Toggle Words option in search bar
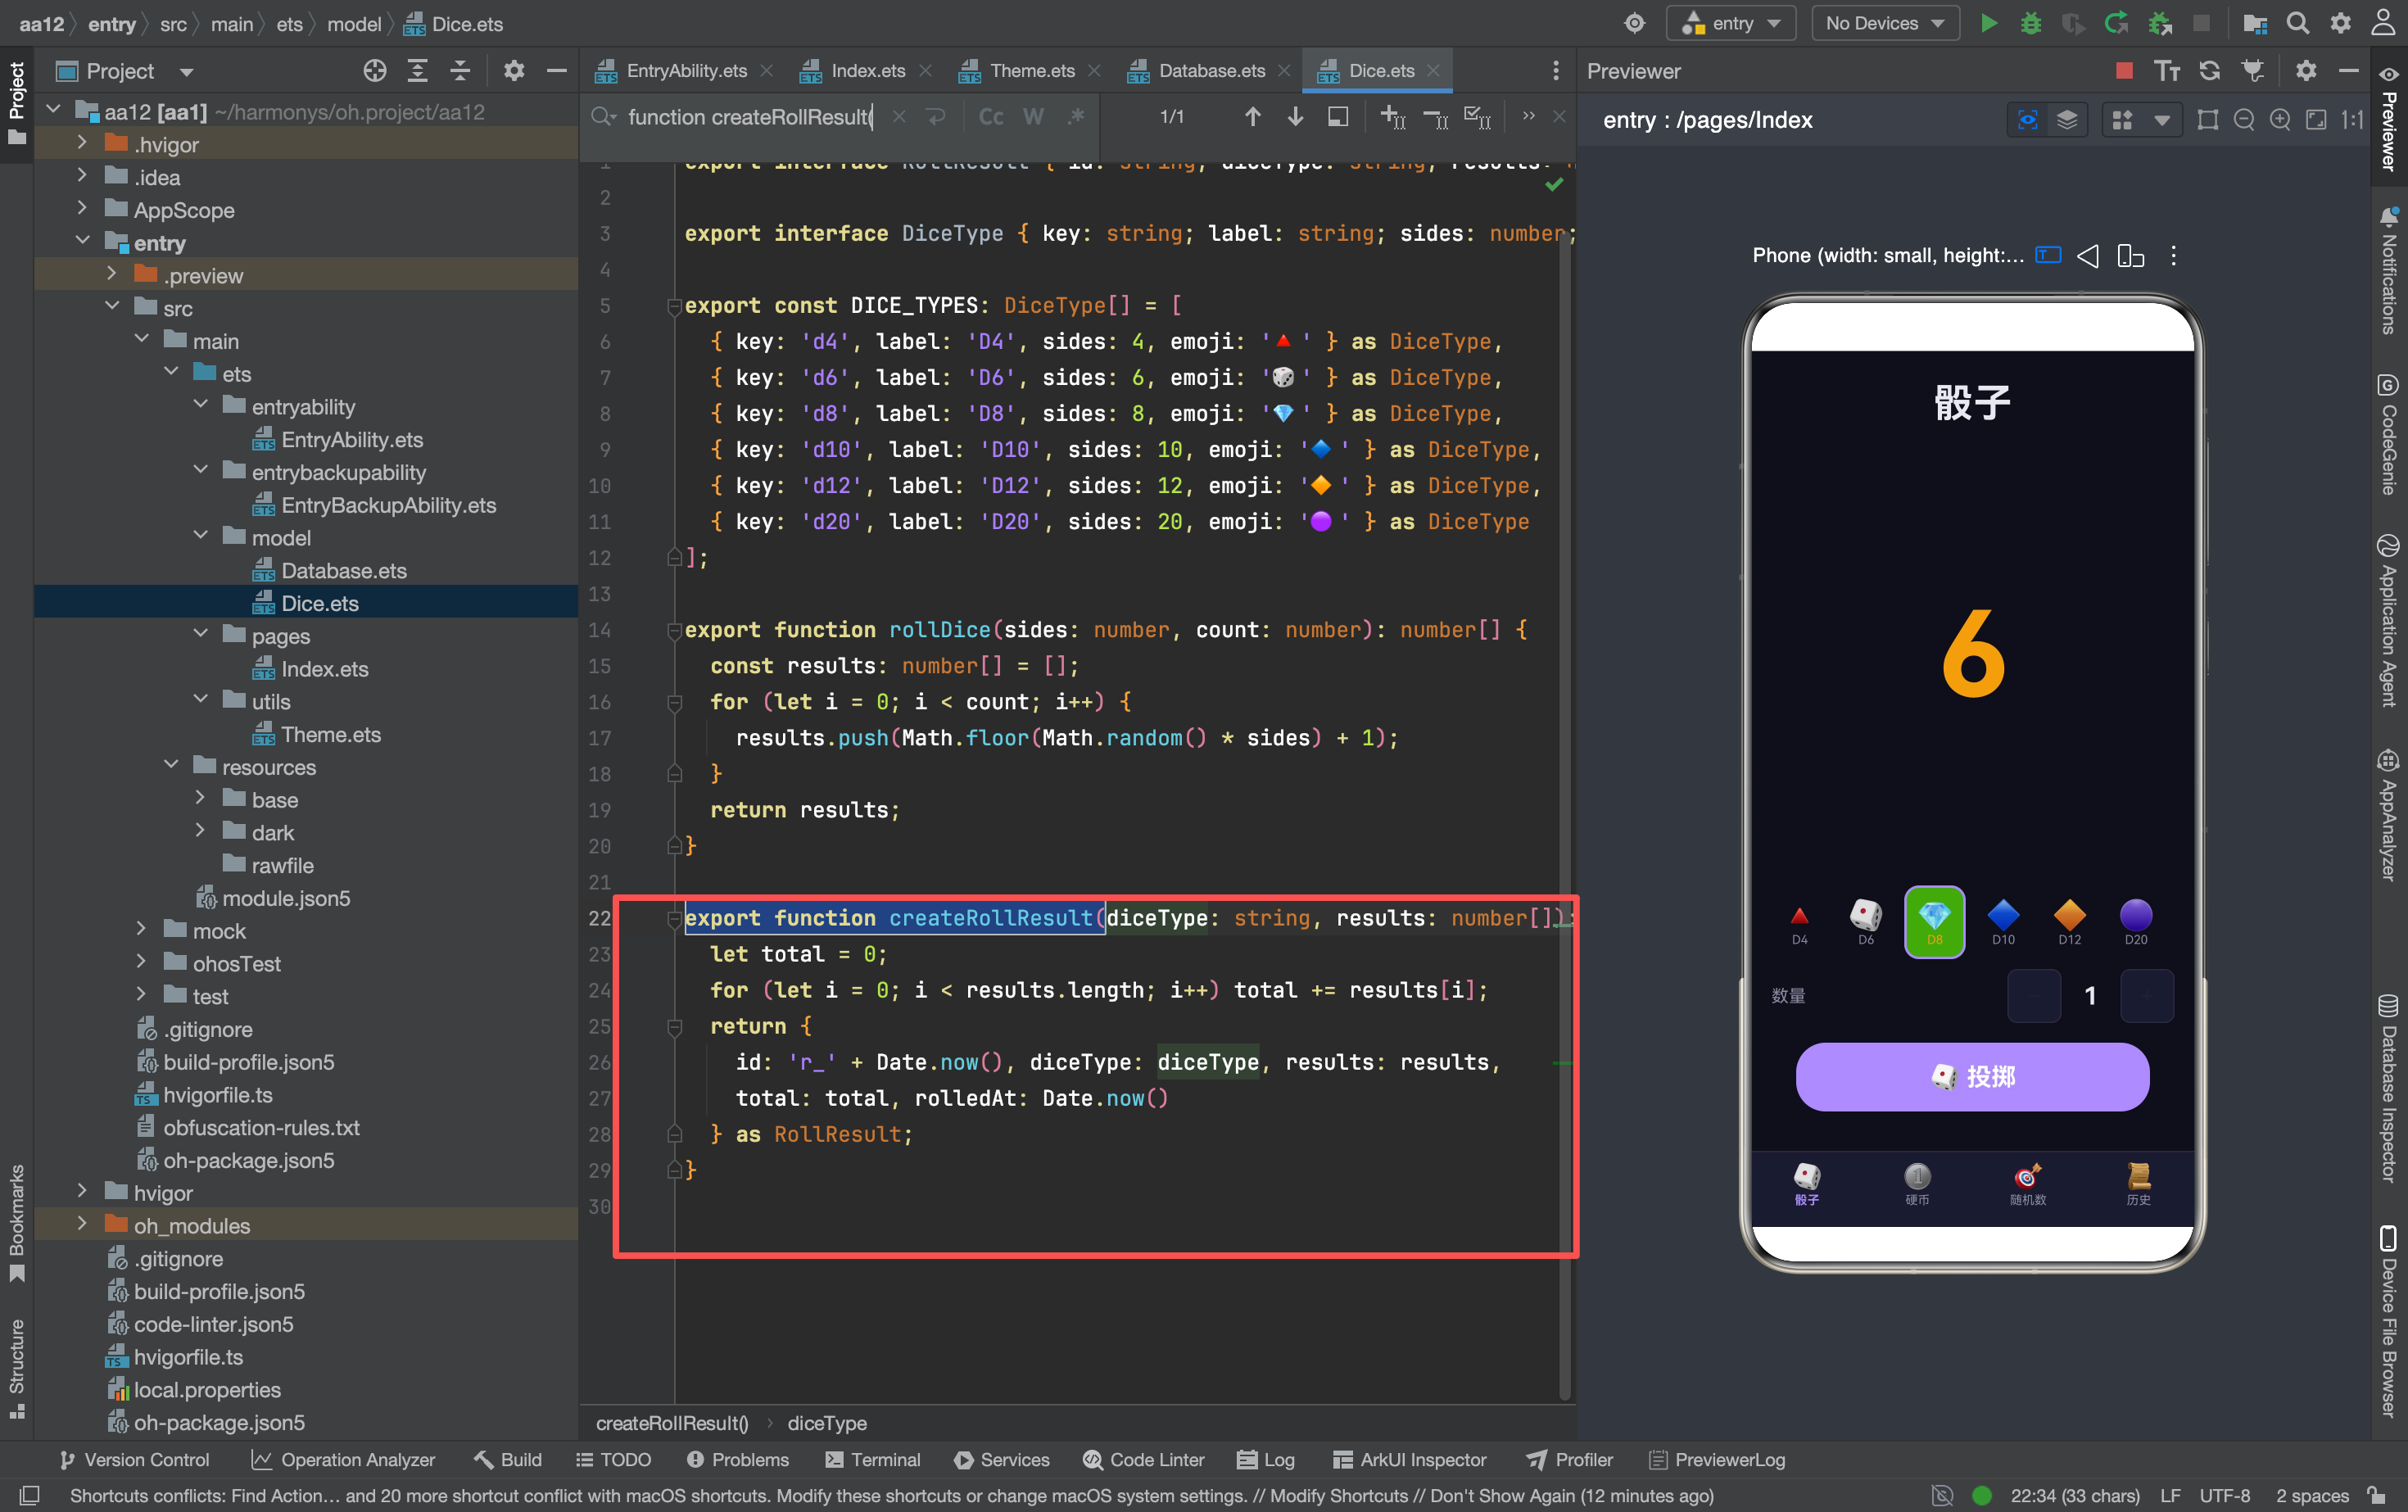The image size is (2408, 1512). [x=1033, y=117]
